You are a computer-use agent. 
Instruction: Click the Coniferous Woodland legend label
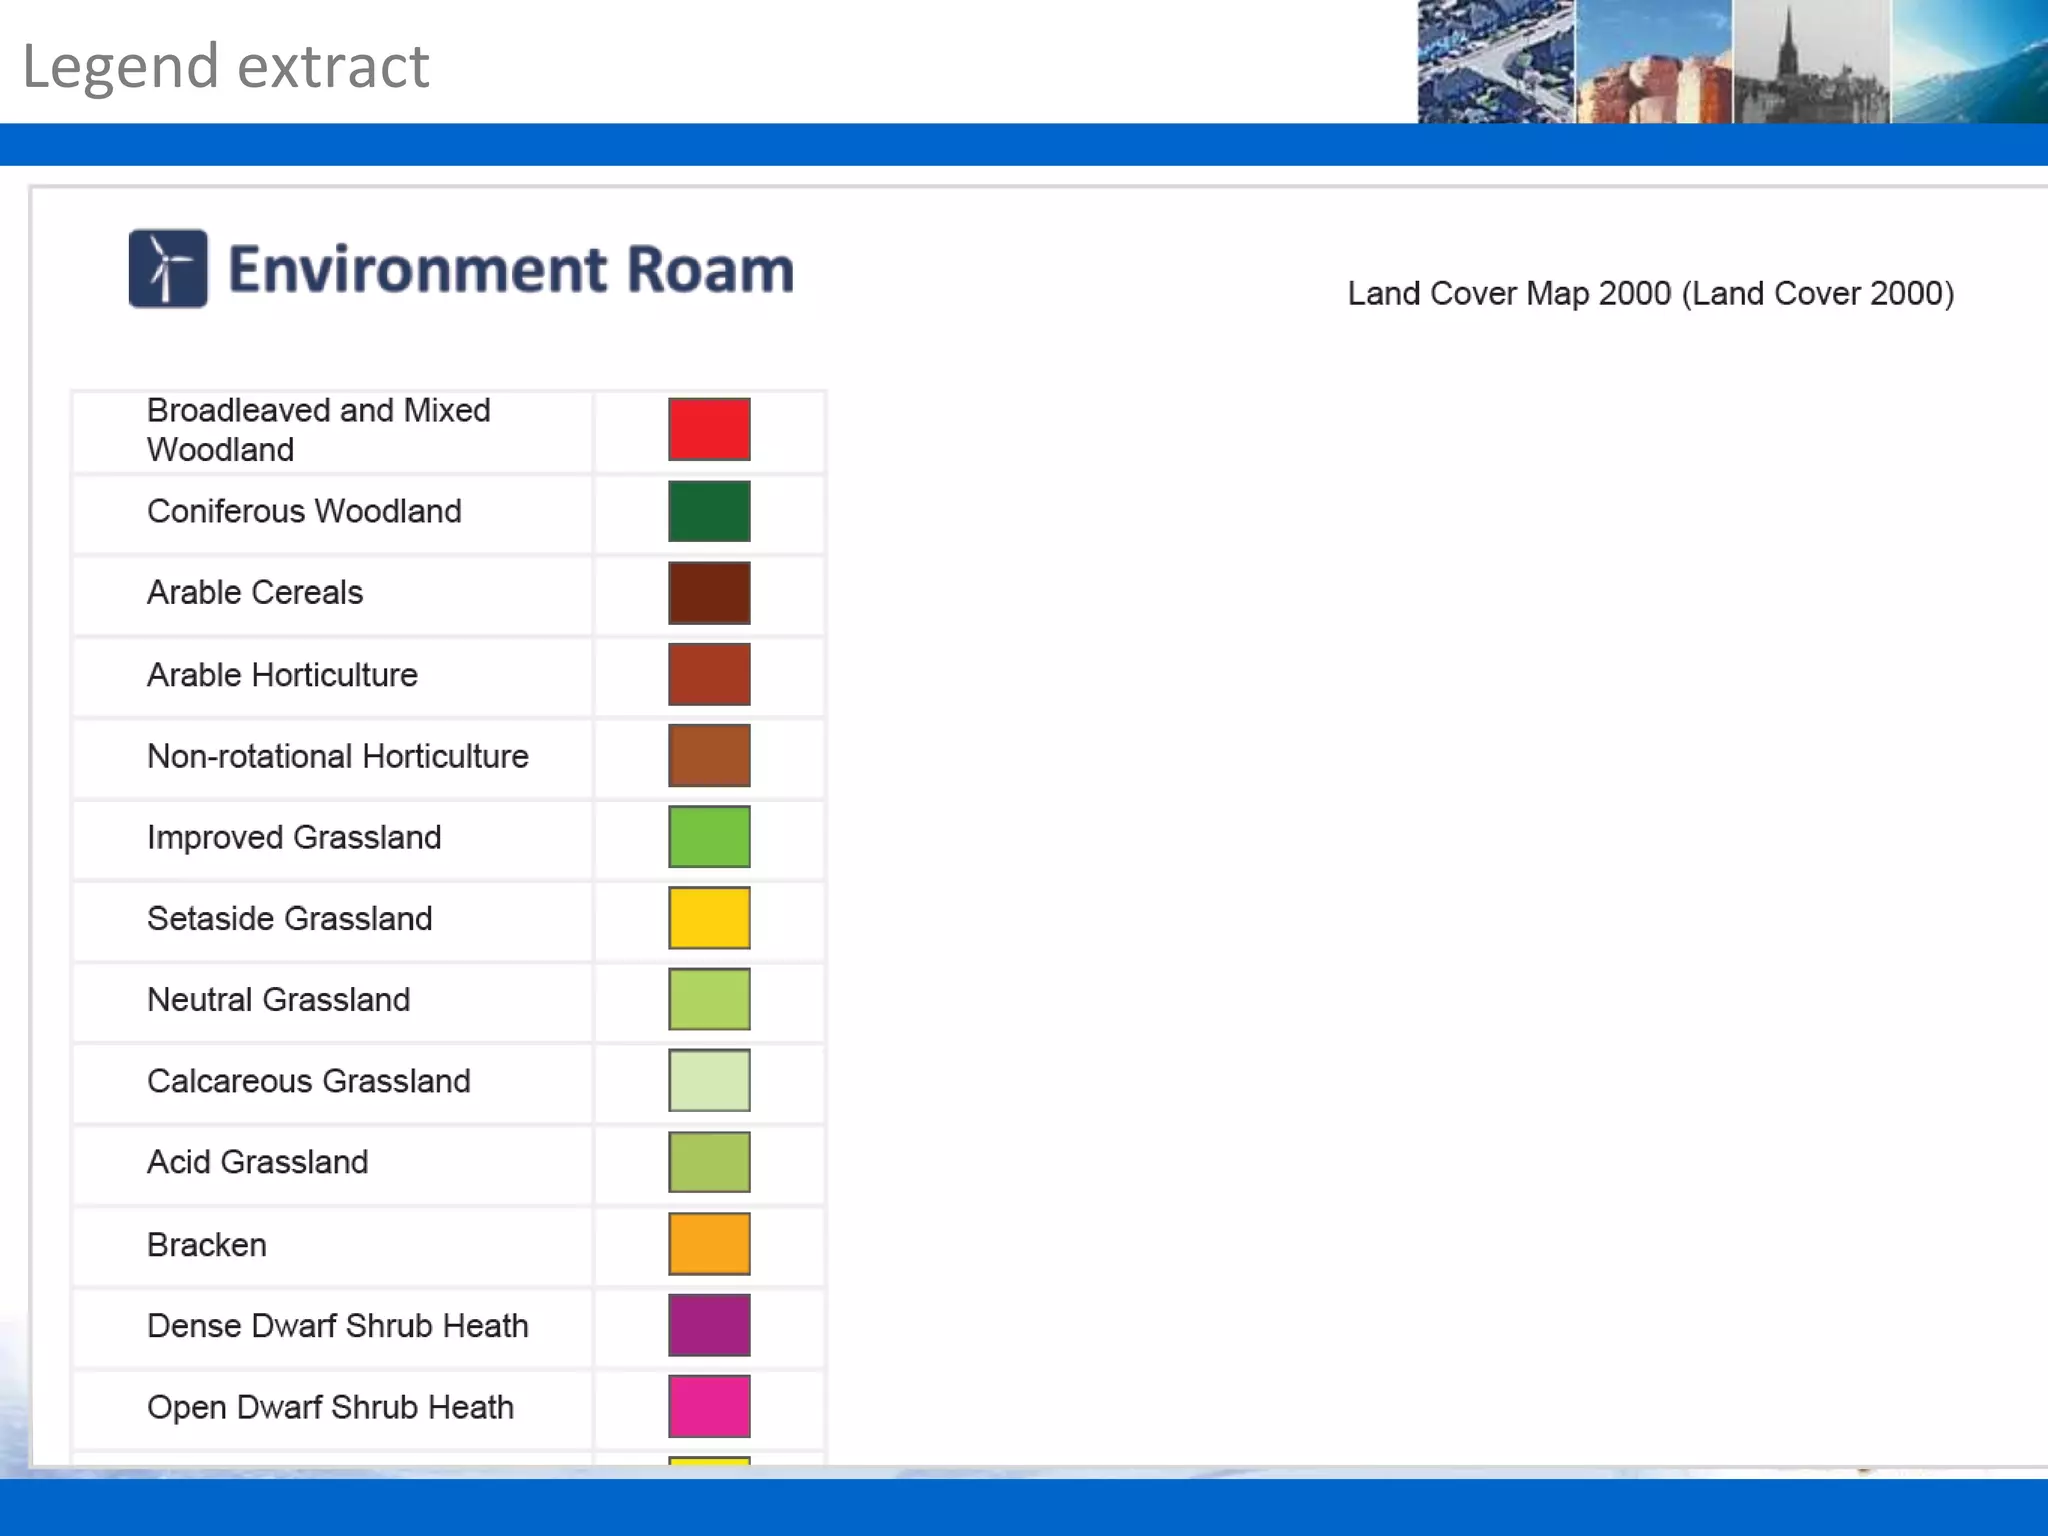click(304, 511)
